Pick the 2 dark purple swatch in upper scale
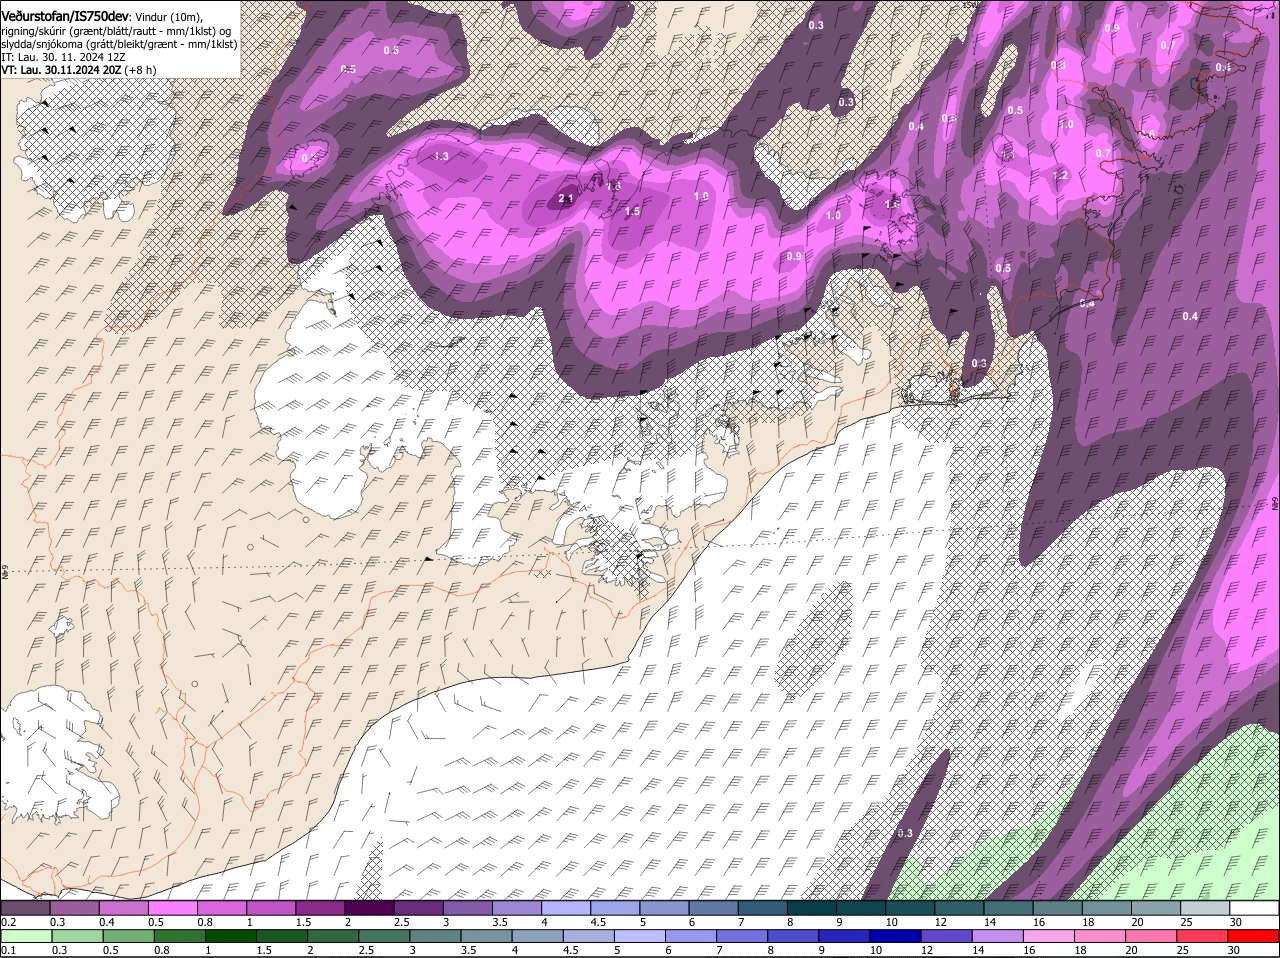The width and height of the screenshot is (1280, 958). 368,908
